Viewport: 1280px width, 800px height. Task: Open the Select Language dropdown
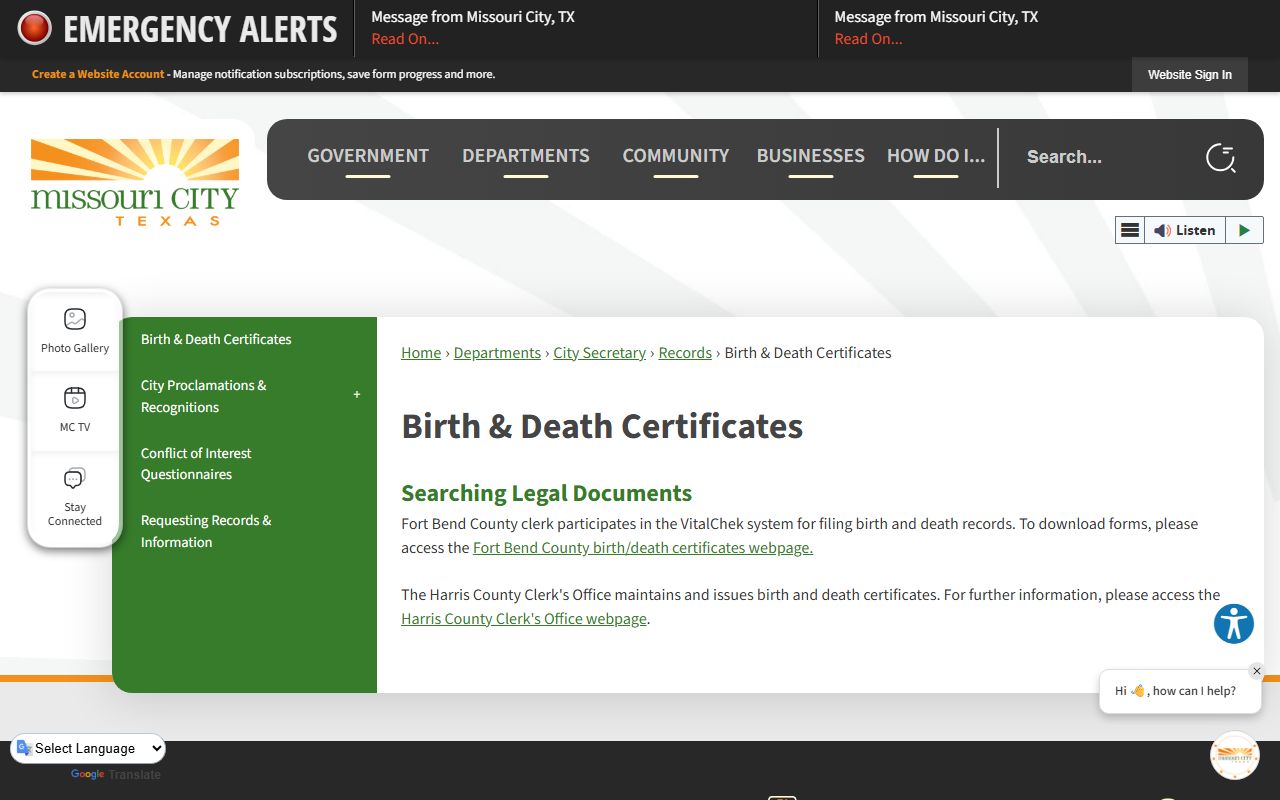click(88, 748)
